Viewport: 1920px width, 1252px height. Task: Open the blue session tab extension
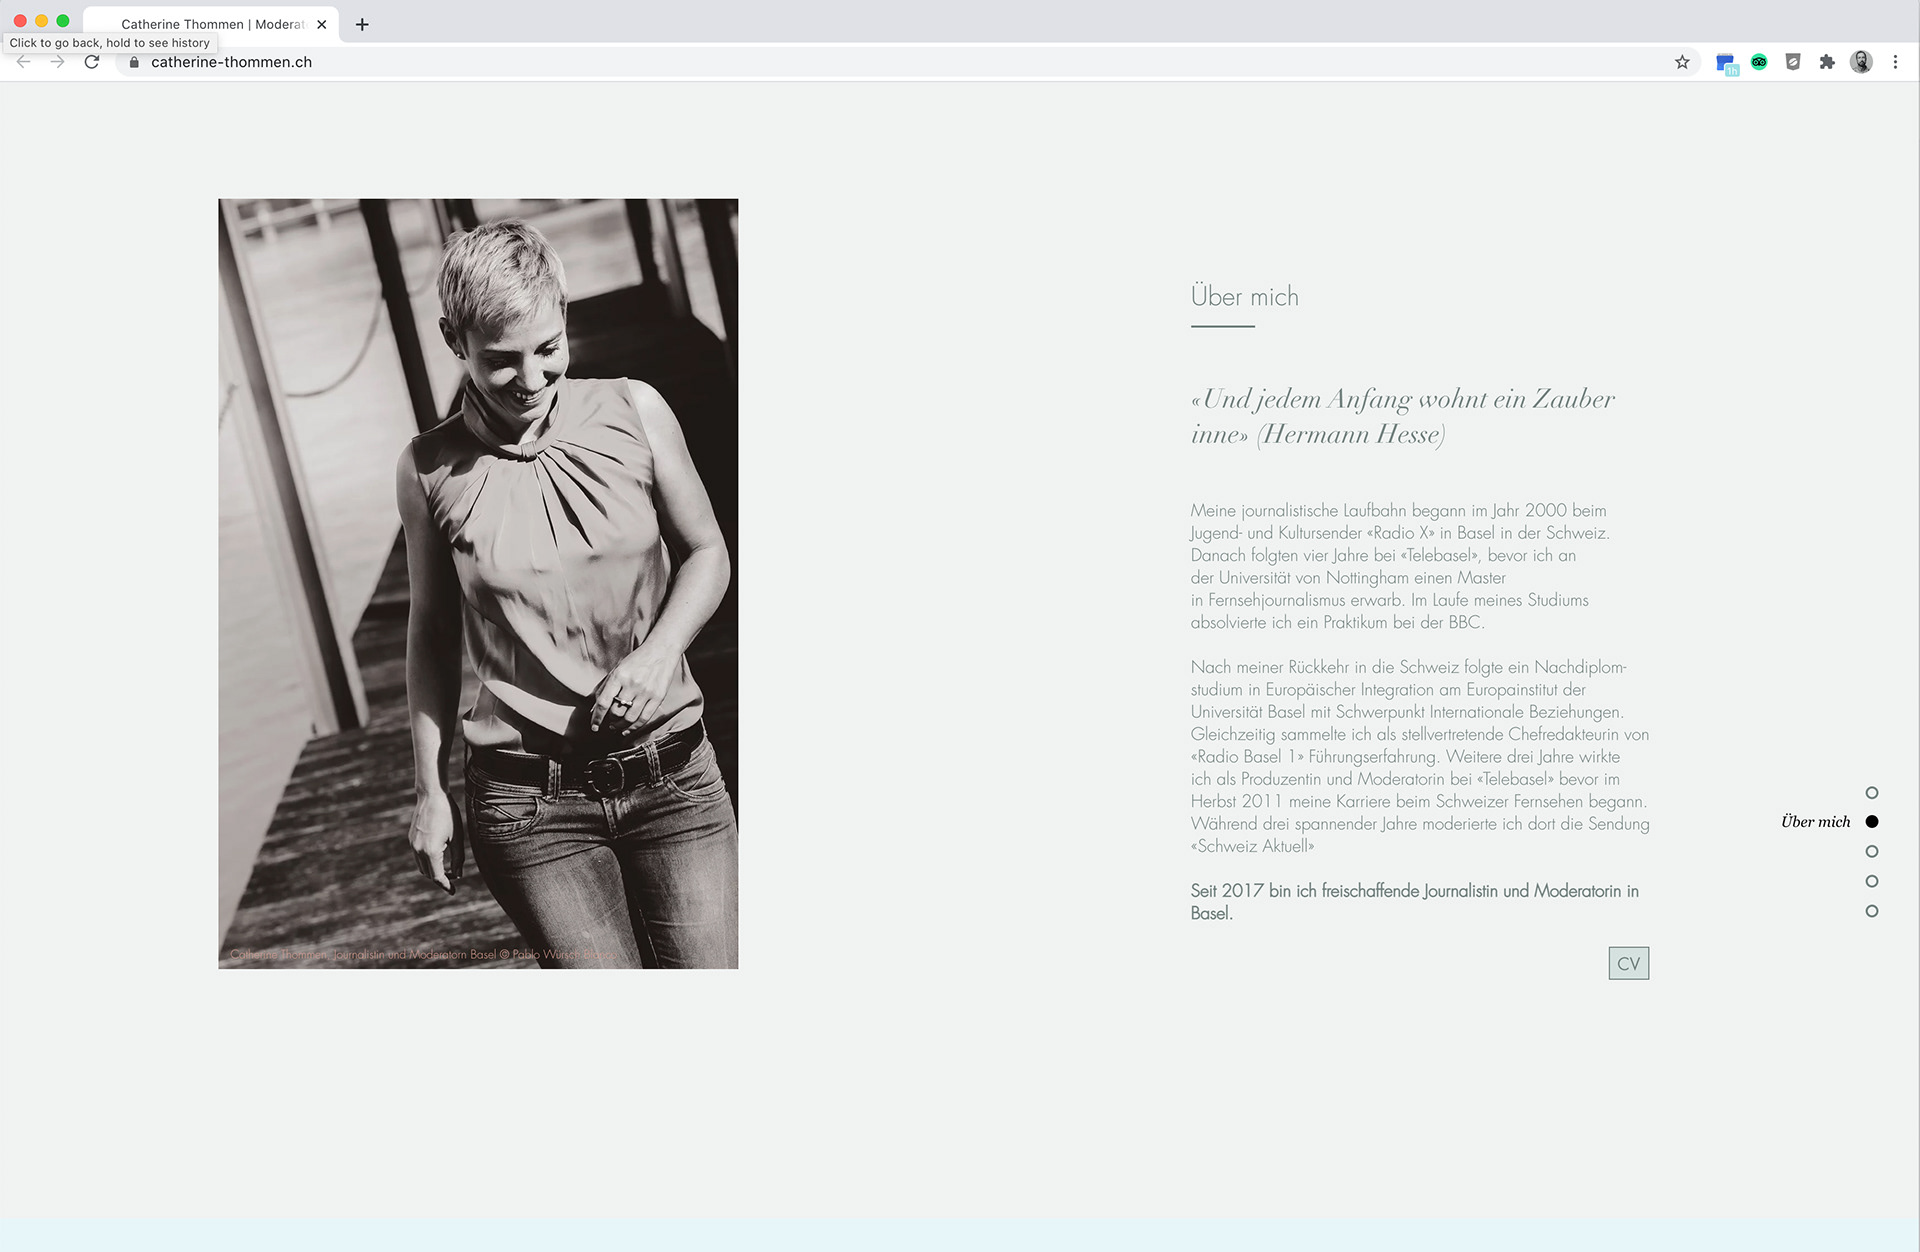1726,63
